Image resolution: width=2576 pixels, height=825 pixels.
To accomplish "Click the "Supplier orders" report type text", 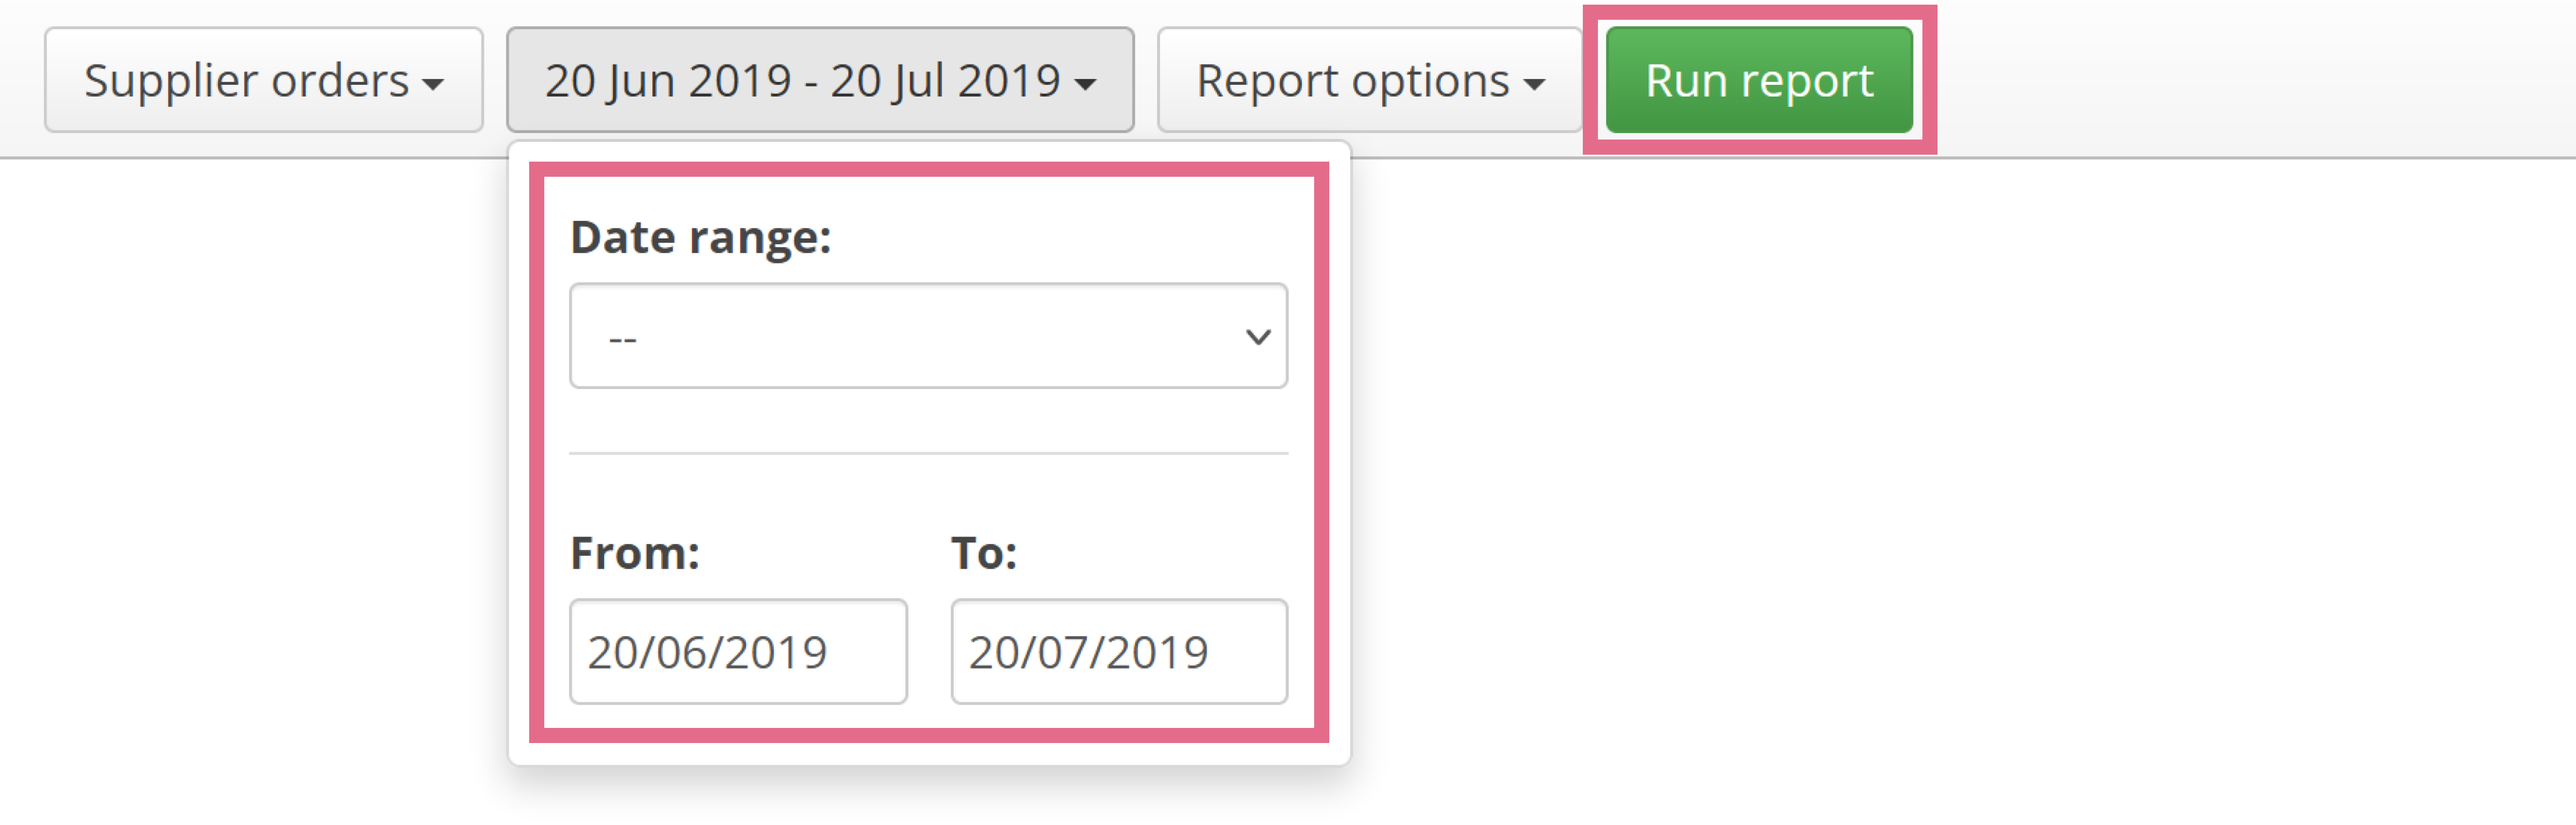I will (x=247, y=80).
